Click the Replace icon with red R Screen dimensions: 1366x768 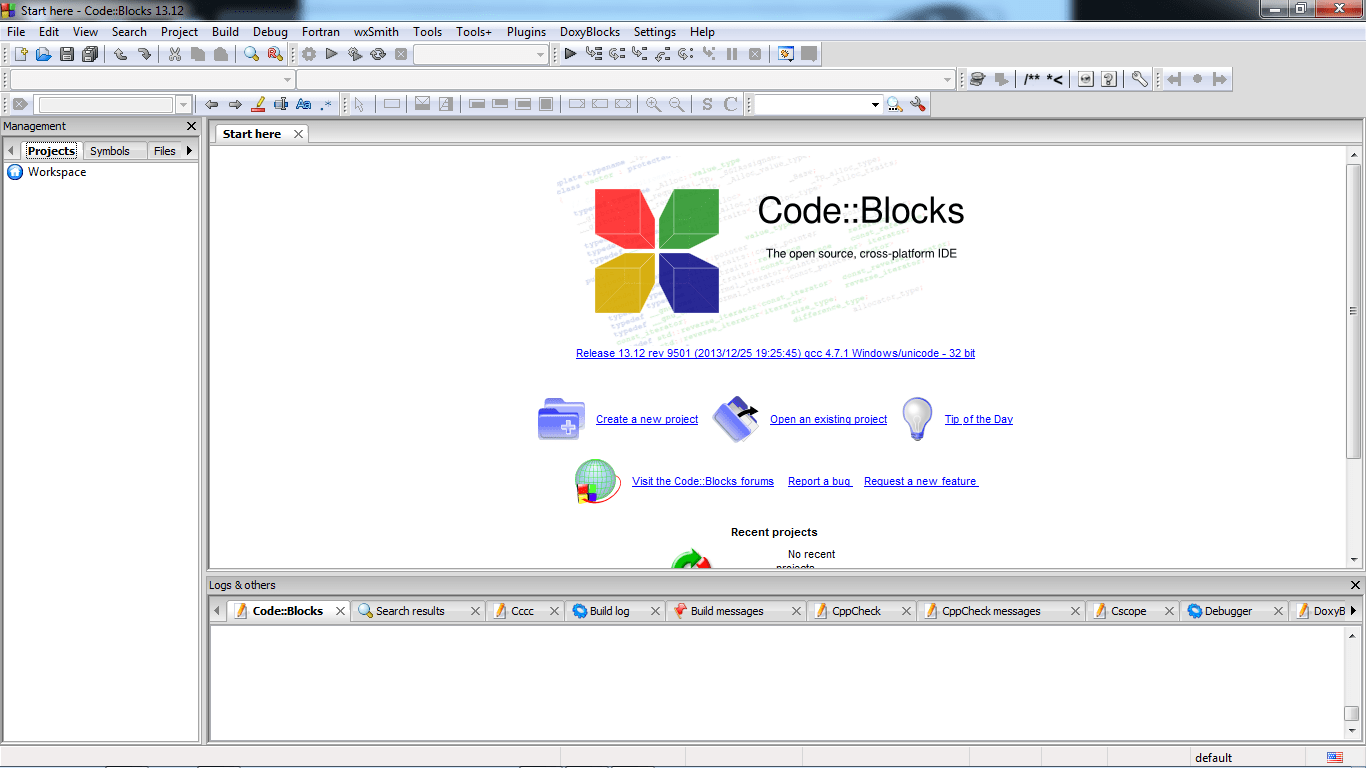[275, 54]
